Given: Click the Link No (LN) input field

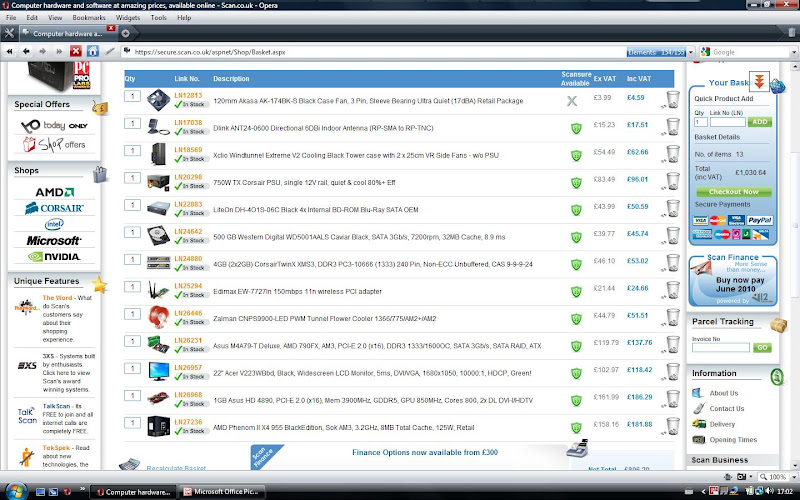Looking at the screenshot, I should (728, 122).
